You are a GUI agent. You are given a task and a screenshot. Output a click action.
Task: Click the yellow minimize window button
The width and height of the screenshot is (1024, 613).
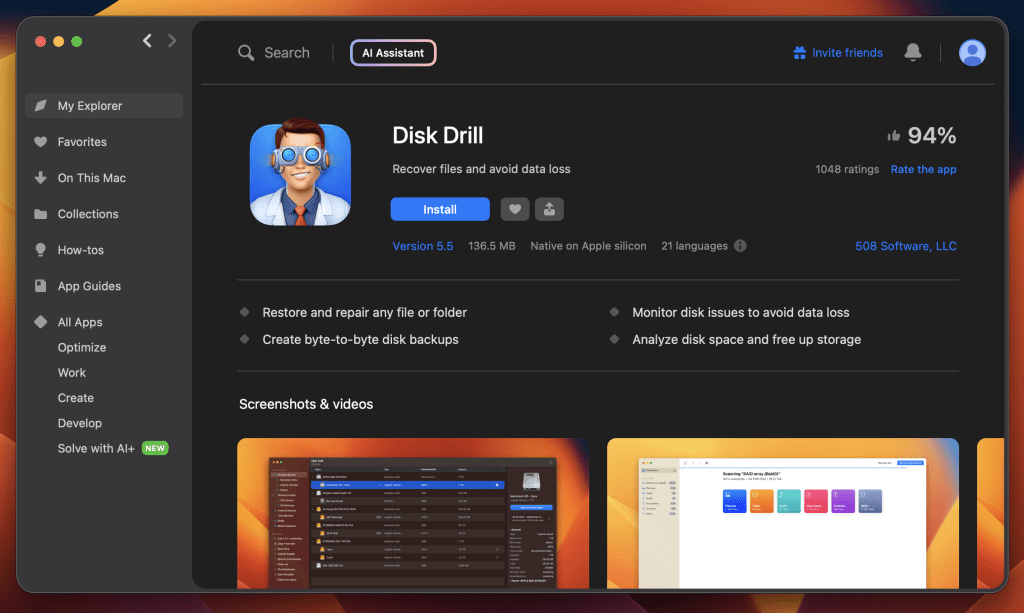58,41
